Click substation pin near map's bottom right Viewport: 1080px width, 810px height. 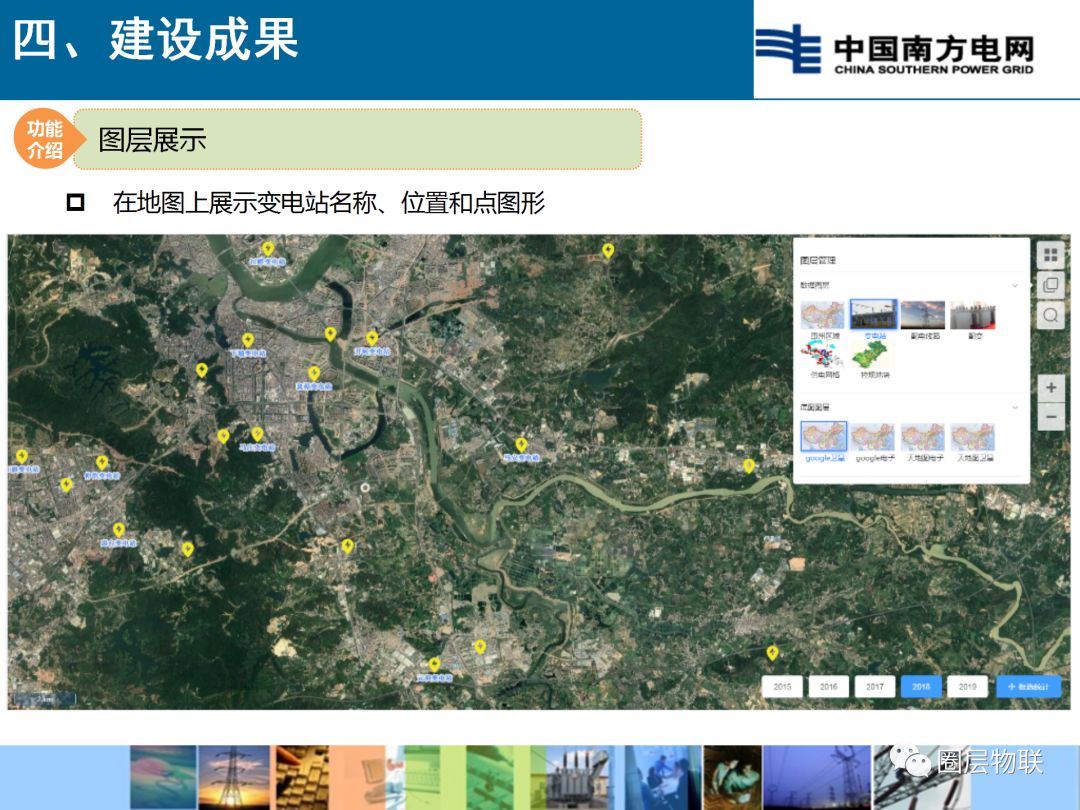[773, 652]
